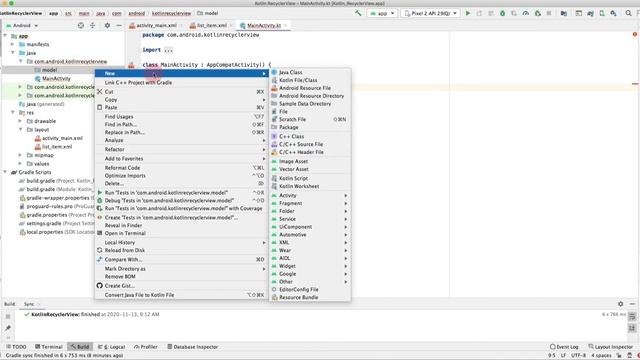Open the Layout Inspector

[611, 347]
